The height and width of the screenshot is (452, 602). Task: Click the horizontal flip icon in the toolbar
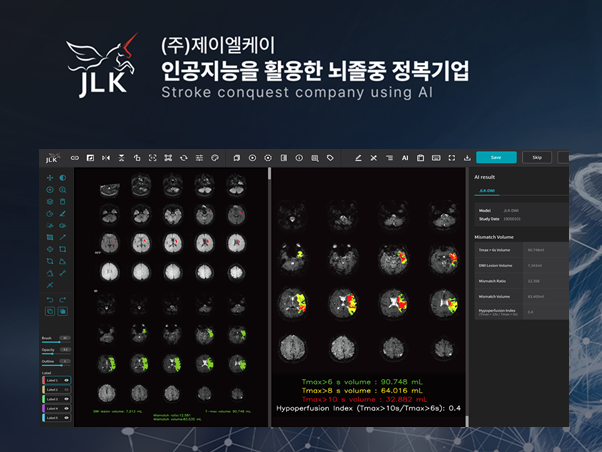[x=105, y=158]
